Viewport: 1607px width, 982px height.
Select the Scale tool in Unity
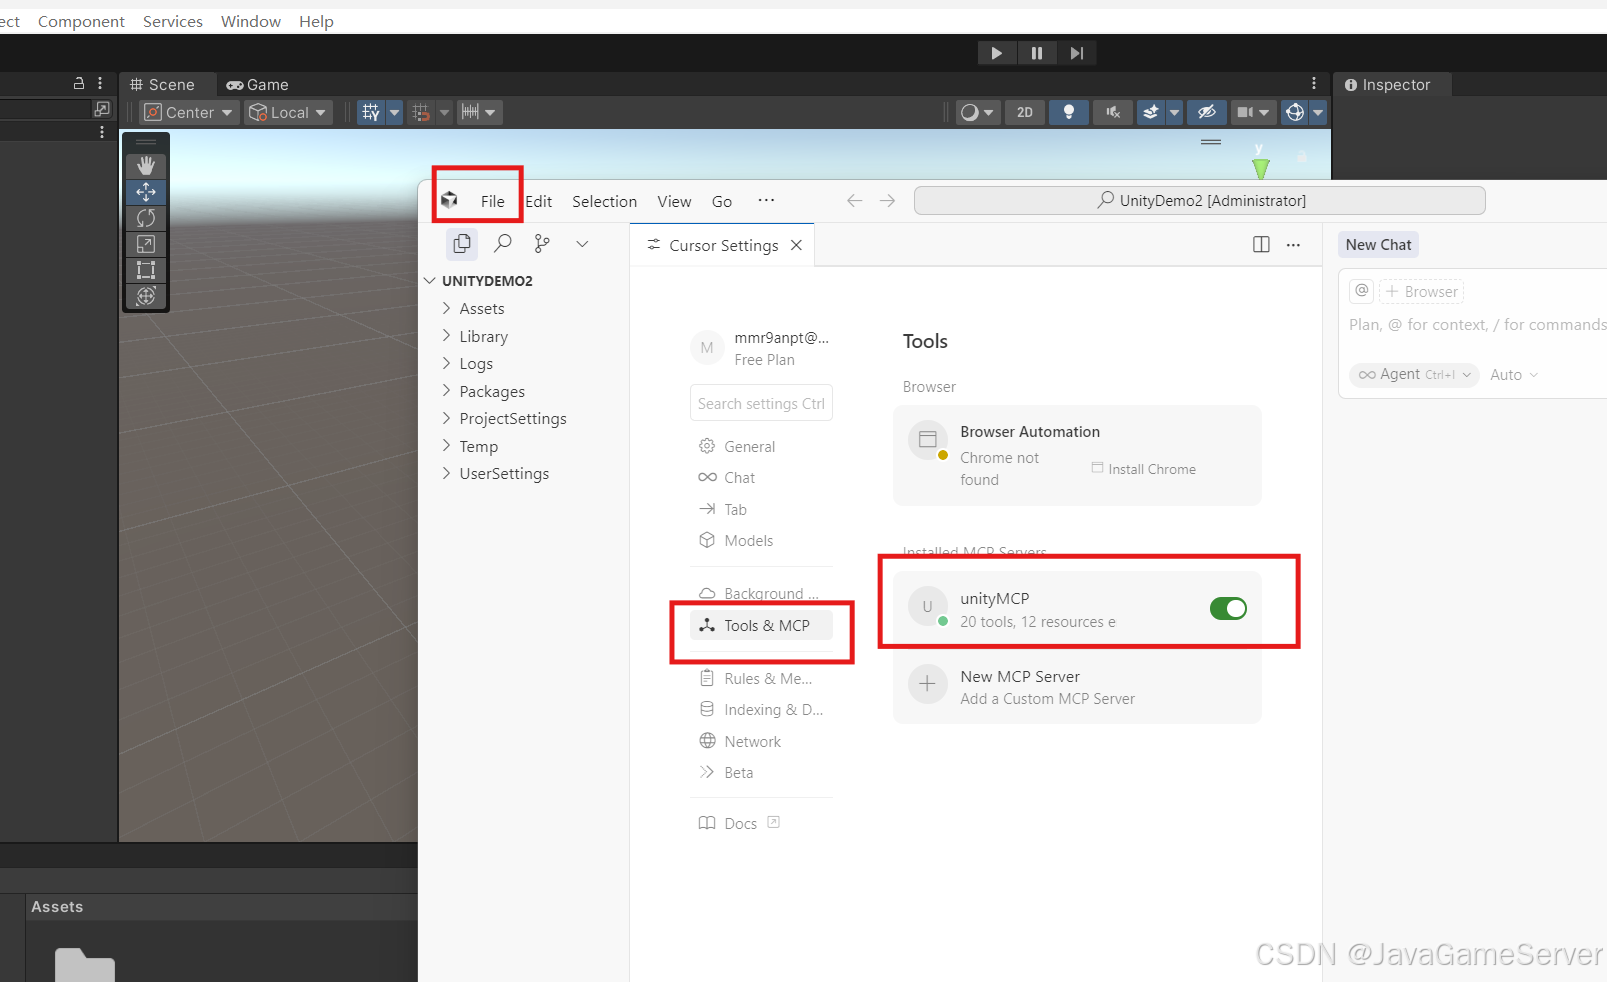(x=146, y=243)
